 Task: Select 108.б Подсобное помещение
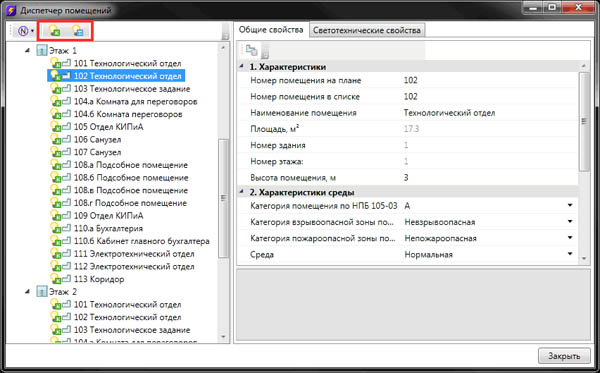[x=131, y=178]
